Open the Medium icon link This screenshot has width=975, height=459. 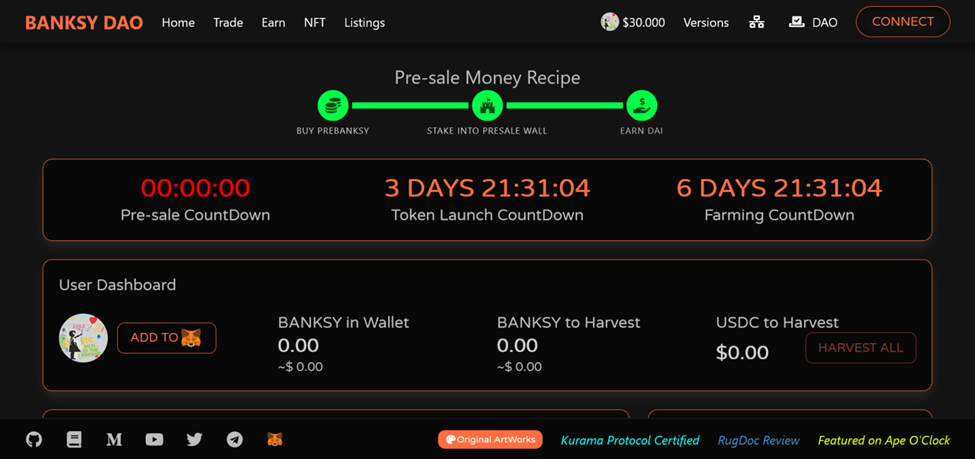pyautogui.click(x=114, y=440)
